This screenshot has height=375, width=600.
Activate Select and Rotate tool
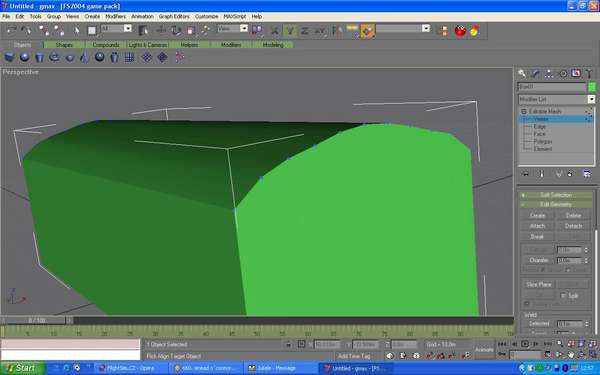point(176,30)
